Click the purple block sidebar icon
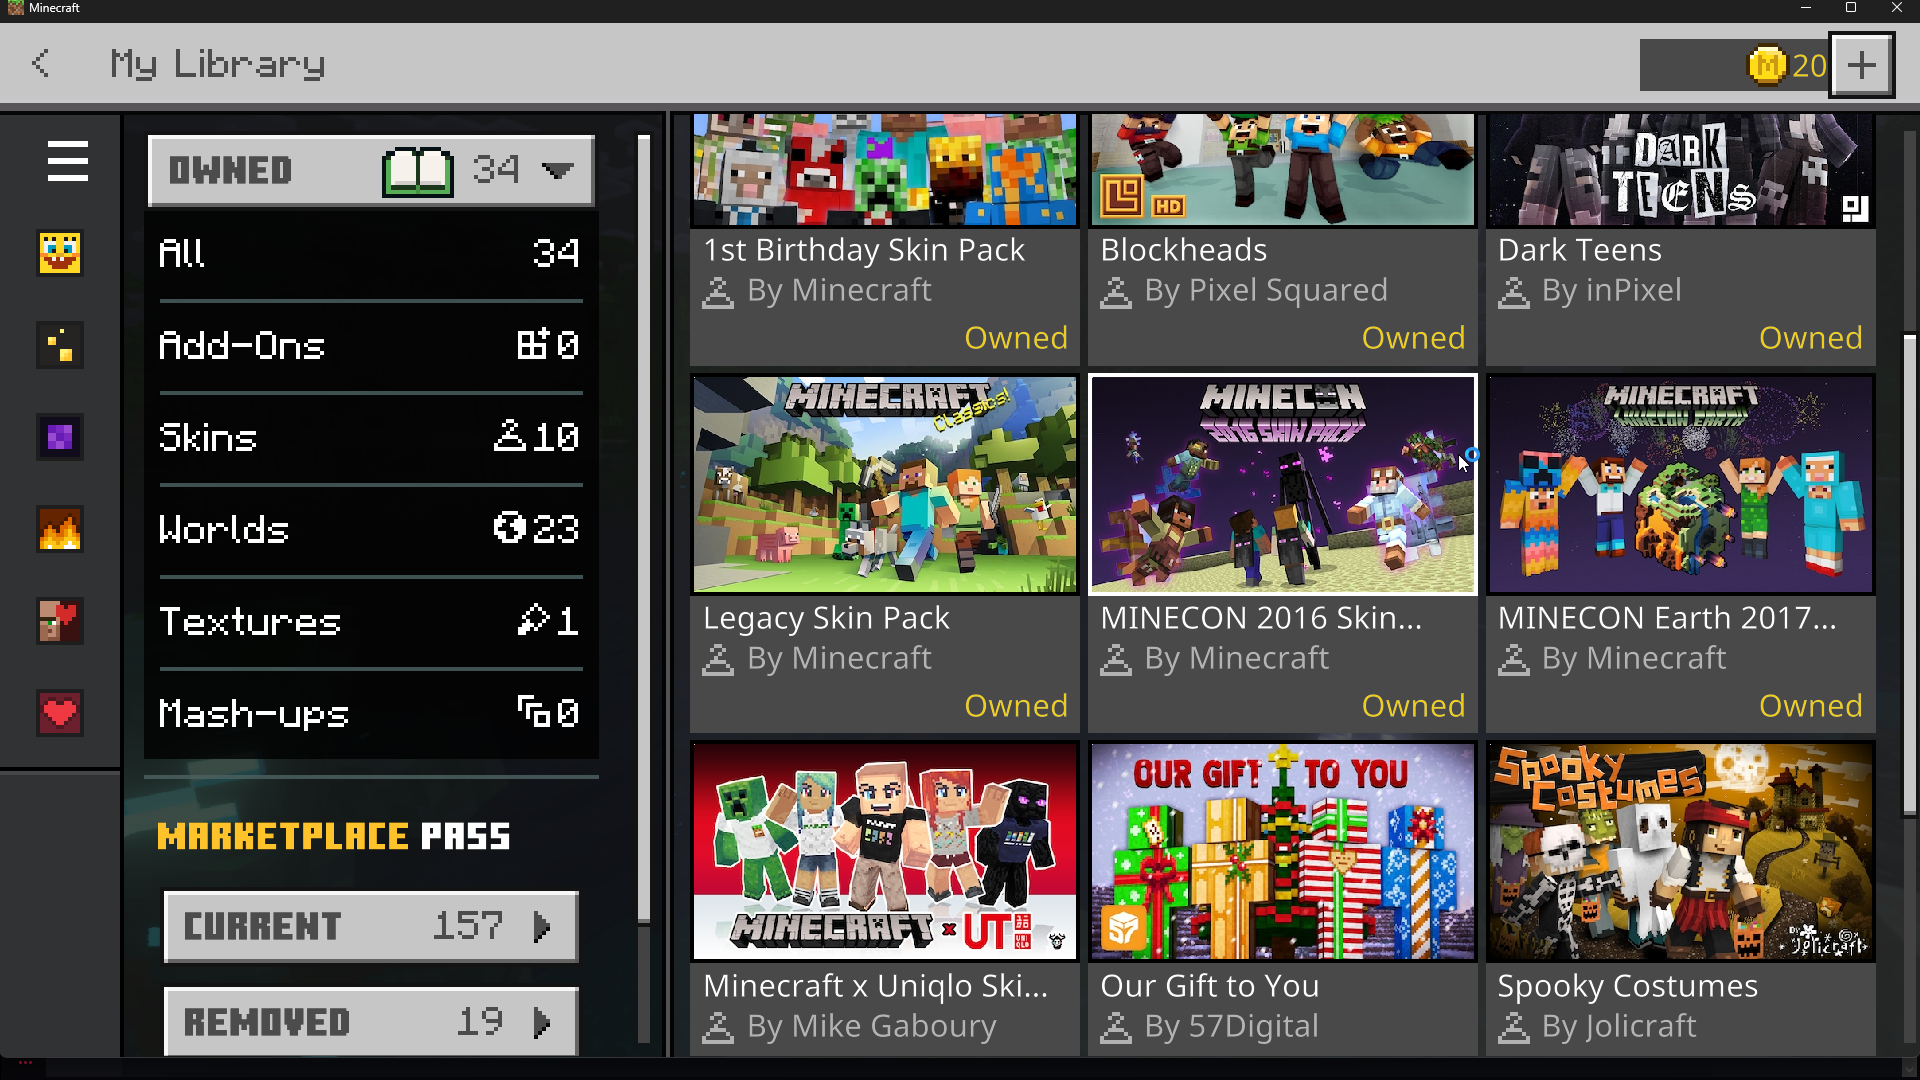Viewport: 1920px width, 1080px height. [60, 437]
